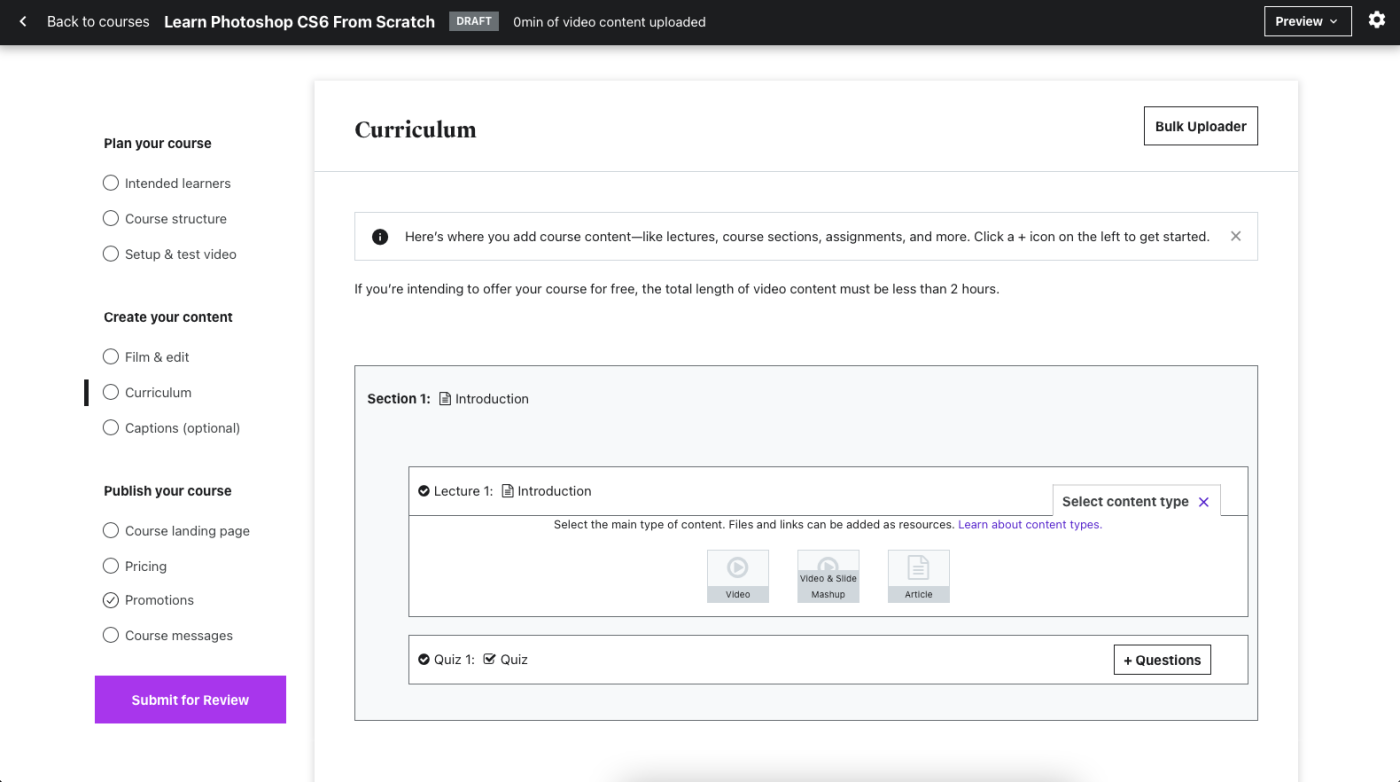Click the back arrow to courses

tap(23, 22)
